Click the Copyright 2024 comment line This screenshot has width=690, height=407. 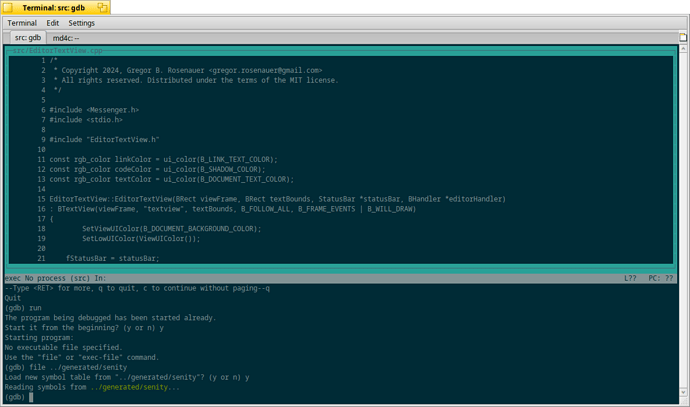pos(187,70)
